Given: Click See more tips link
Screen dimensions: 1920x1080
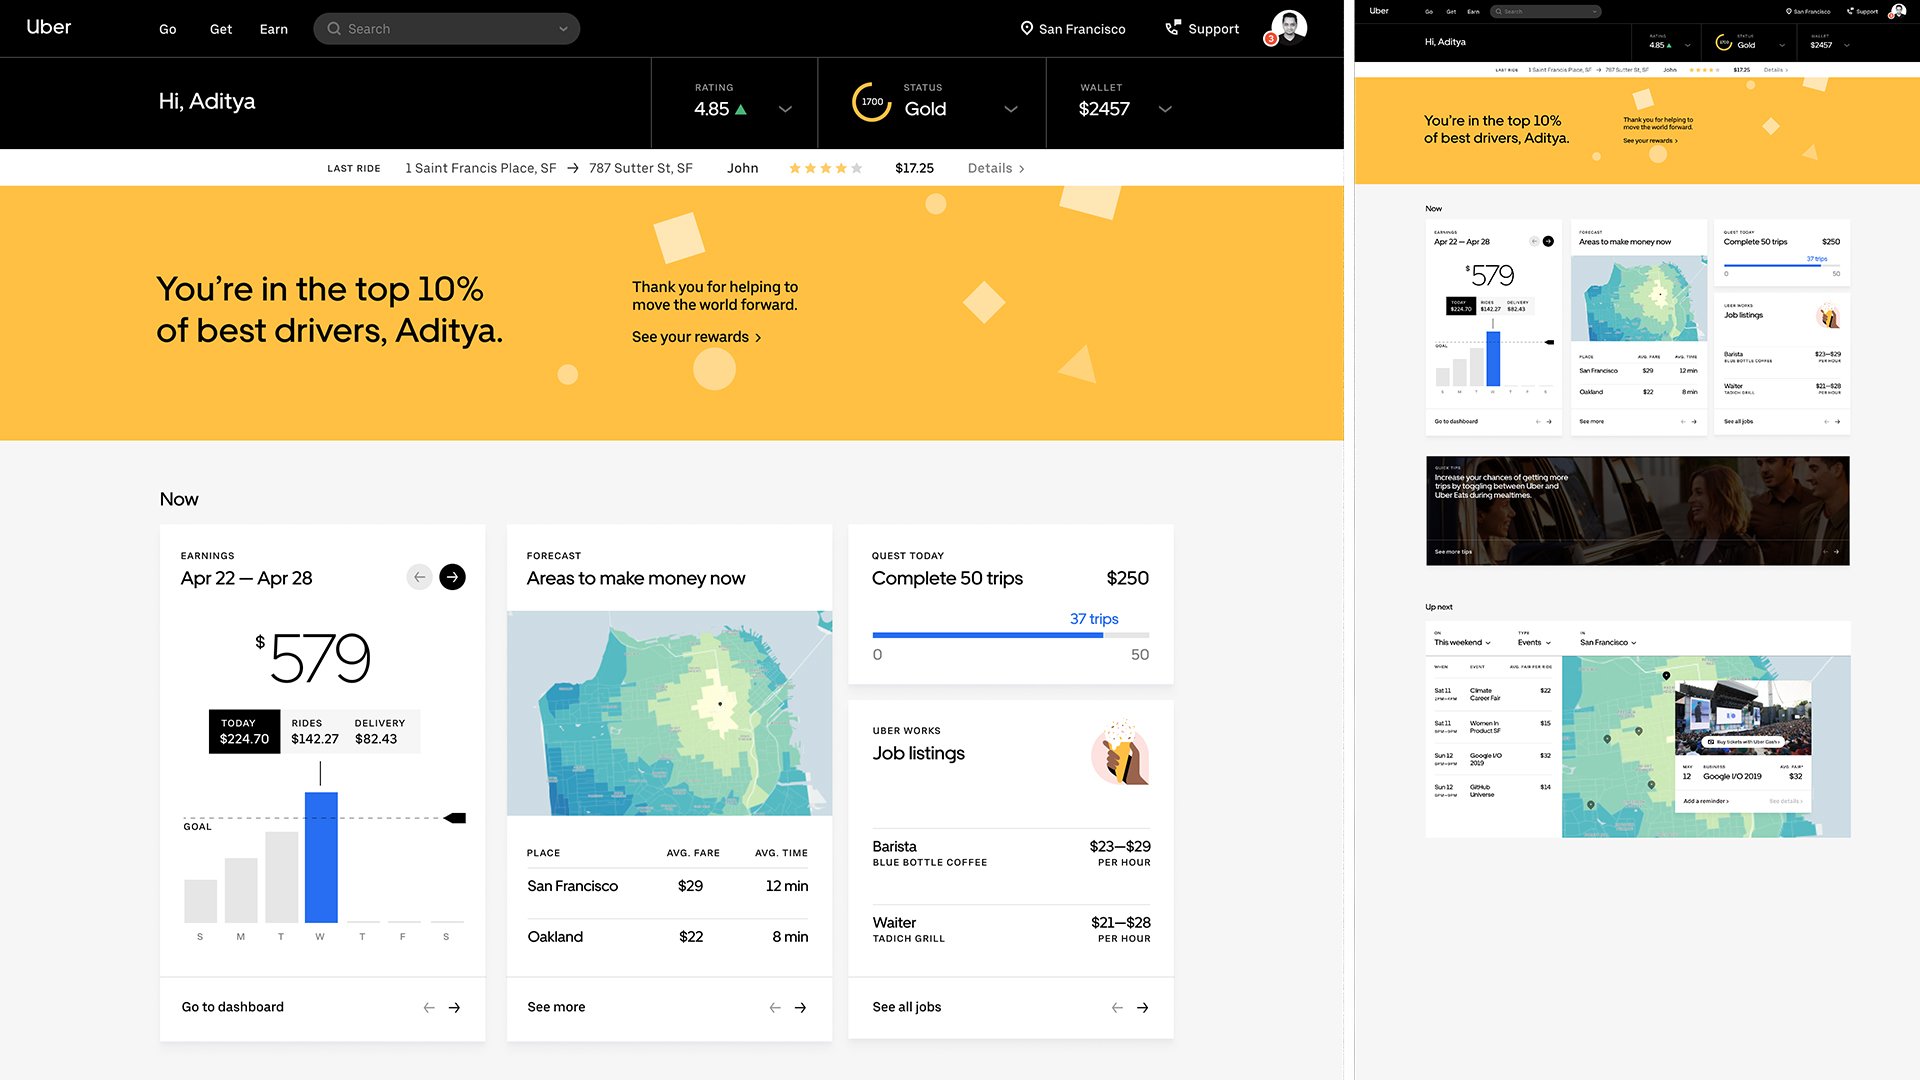Looking at the screenshot, I should coord(1453,552).
